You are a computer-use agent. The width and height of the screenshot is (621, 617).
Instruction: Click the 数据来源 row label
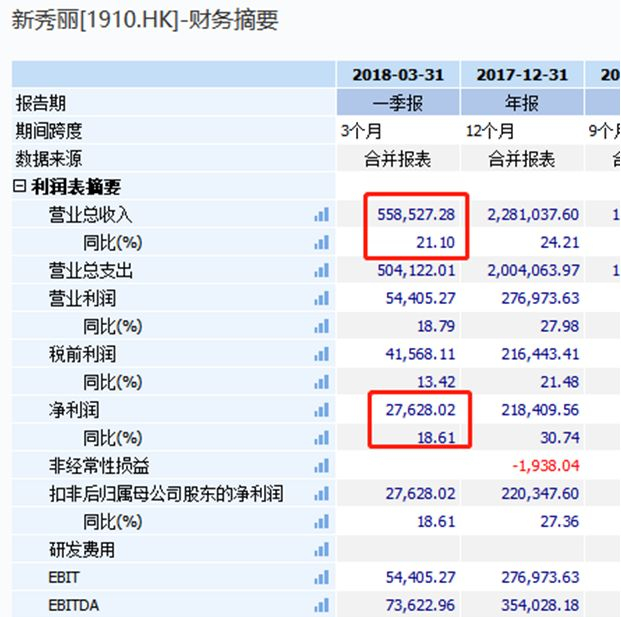point(49,159)
